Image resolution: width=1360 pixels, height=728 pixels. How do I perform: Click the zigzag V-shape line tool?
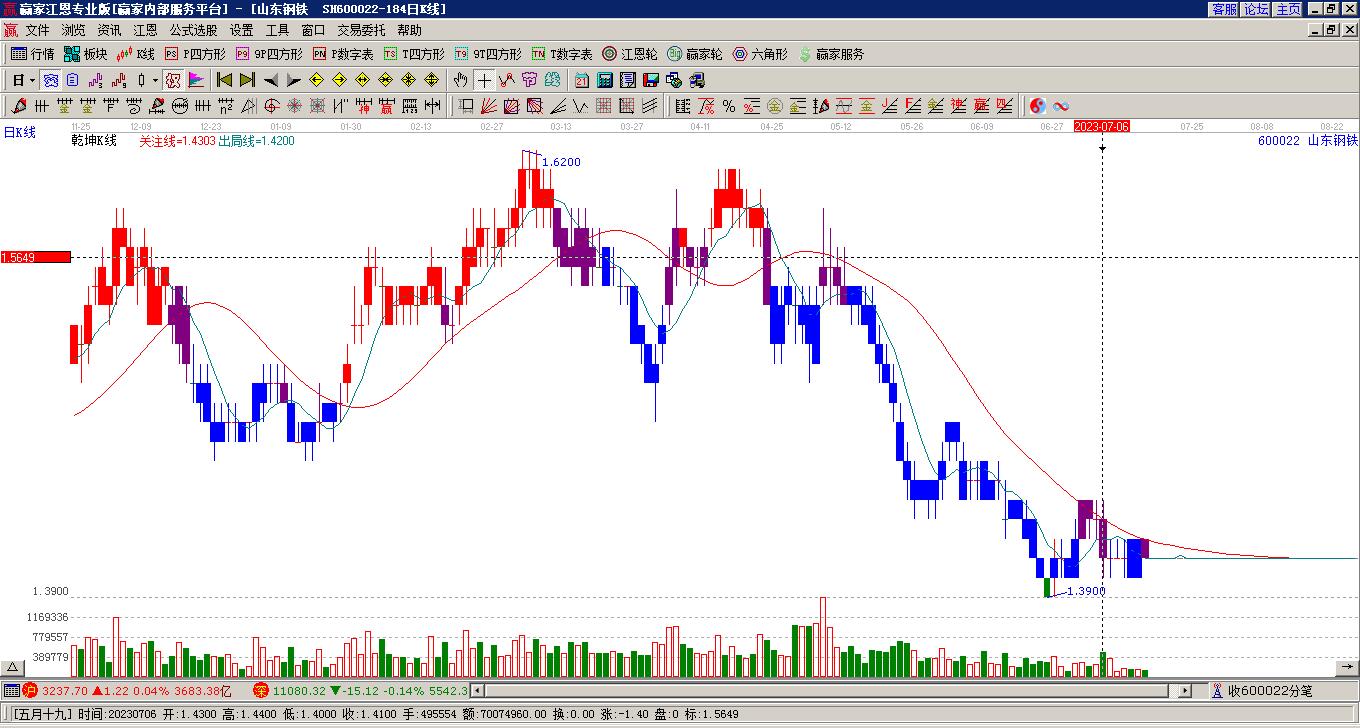[x=580, y=106]
